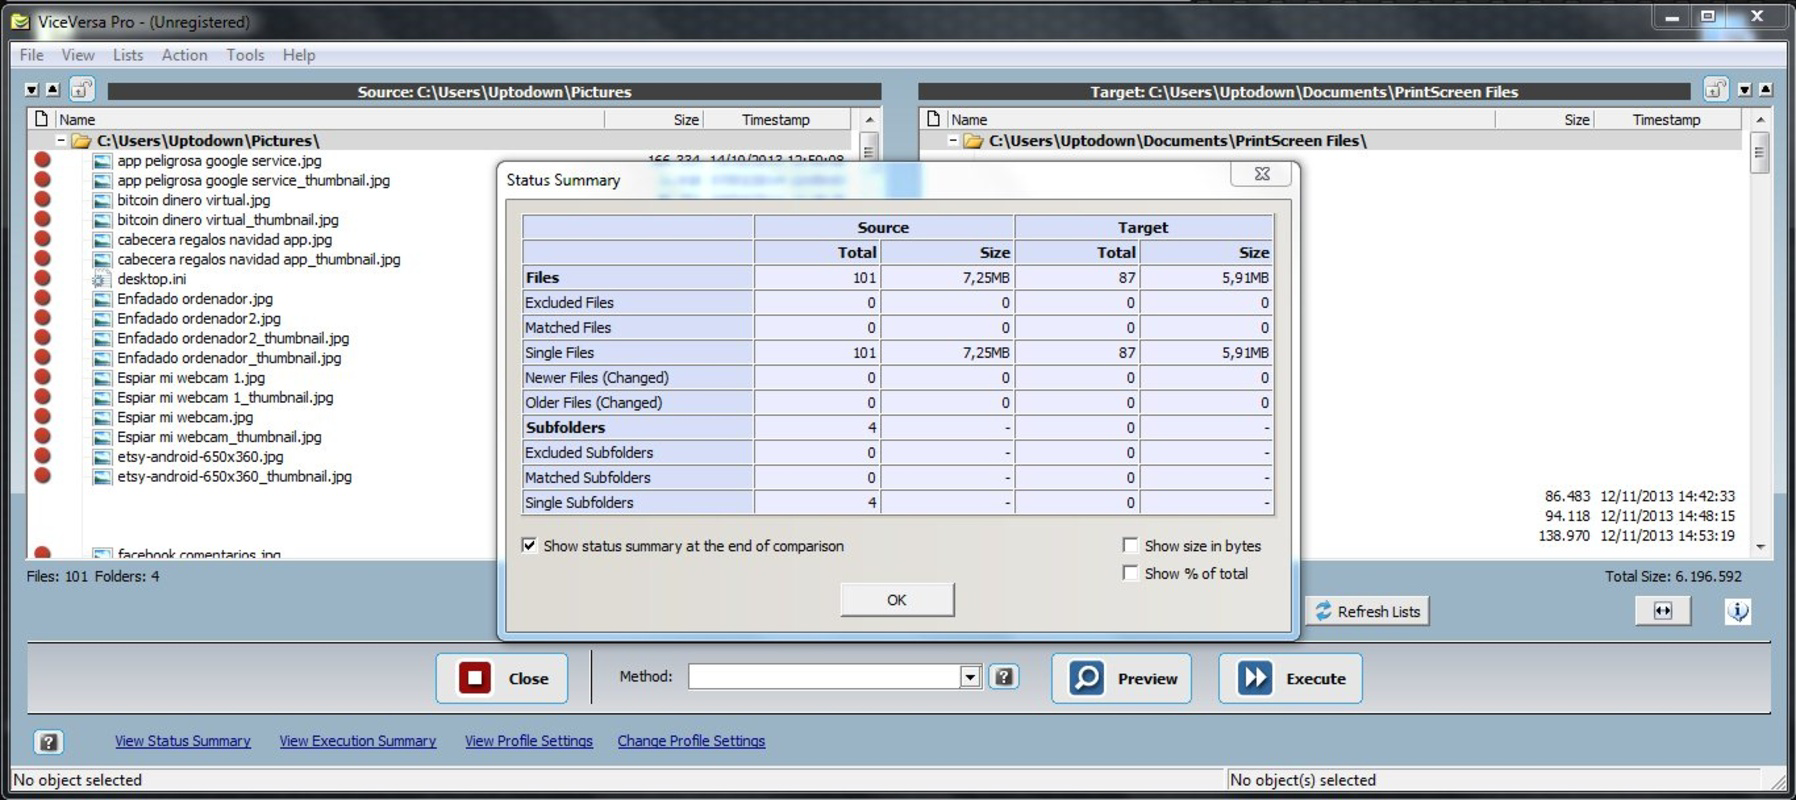1796x800 pixels.
Task: Open the Help menu
Action: coord(299,55)
